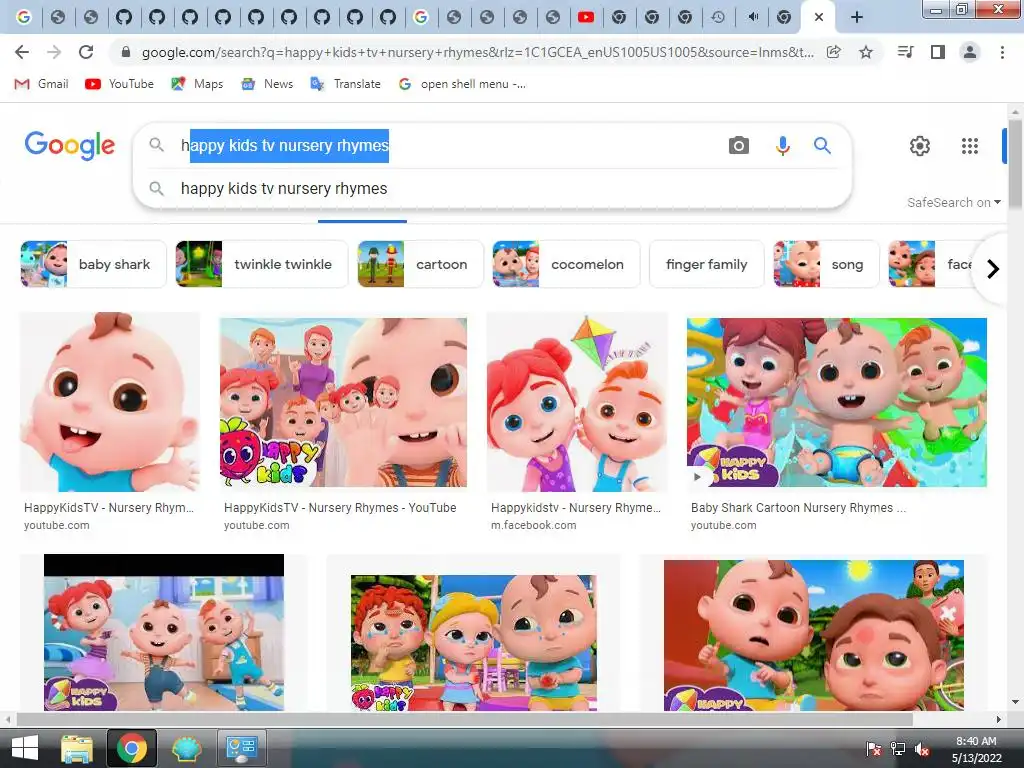Filter images by finger family chip
Screen dimensions: 1024x768
click(x=706, y=264)
